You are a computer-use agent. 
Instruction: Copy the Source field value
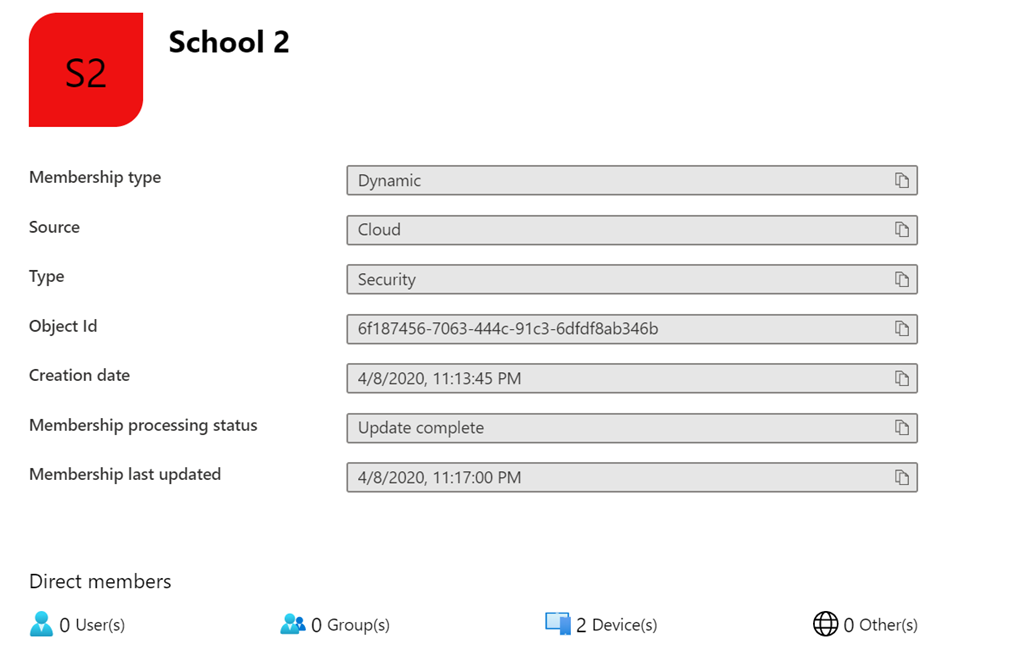[901, 230]
